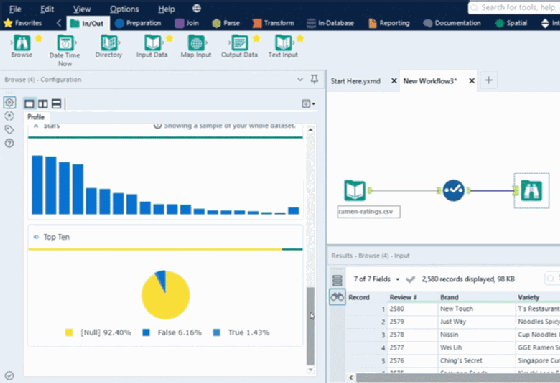Switch to the Documentation tool category

(452, 23)
